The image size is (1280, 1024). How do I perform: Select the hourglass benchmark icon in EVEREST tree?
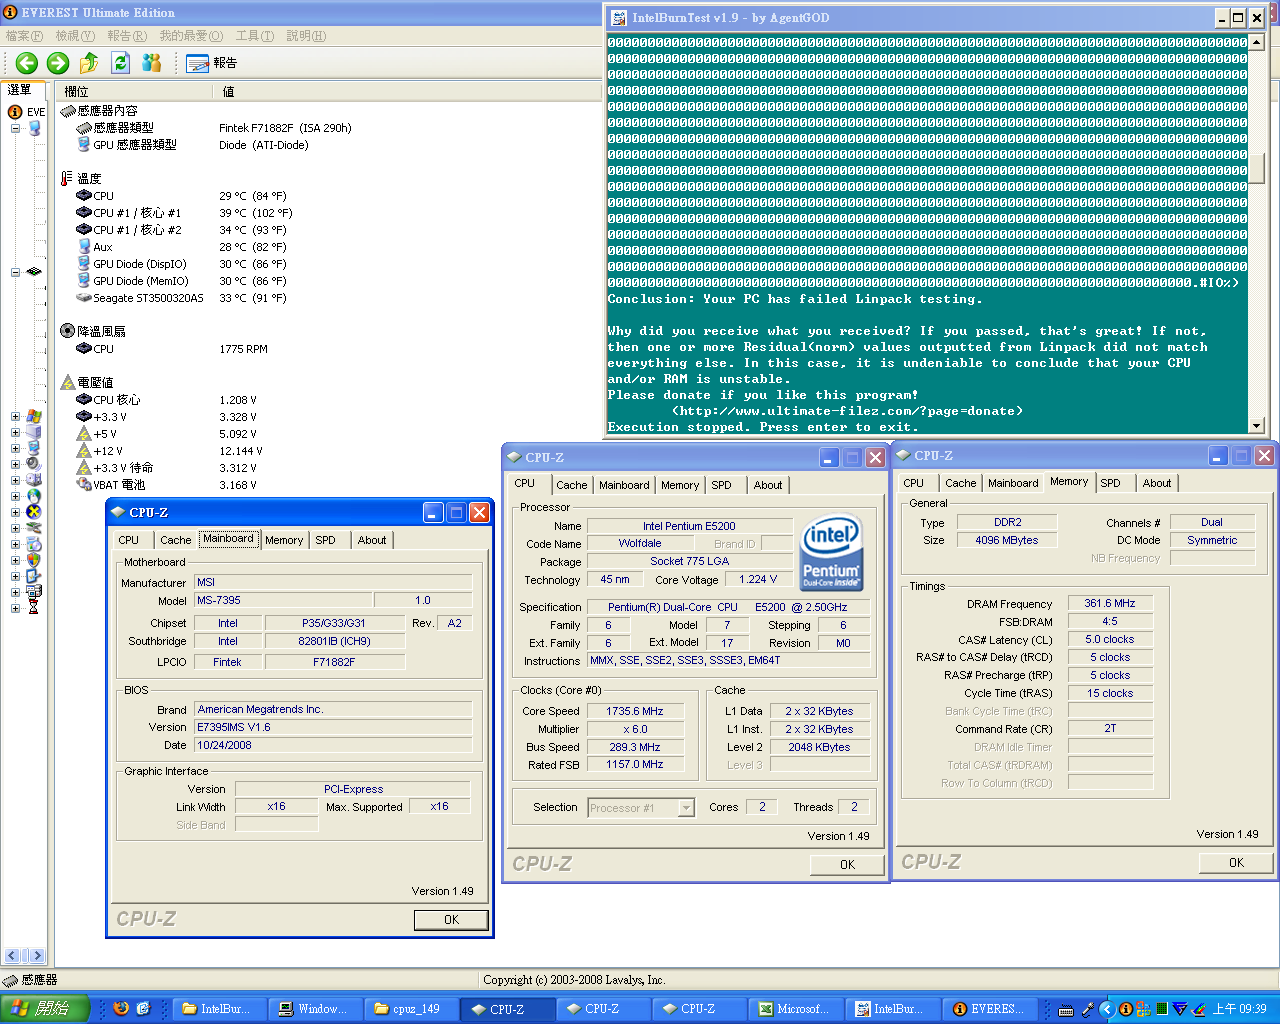[x=34, y=608]
